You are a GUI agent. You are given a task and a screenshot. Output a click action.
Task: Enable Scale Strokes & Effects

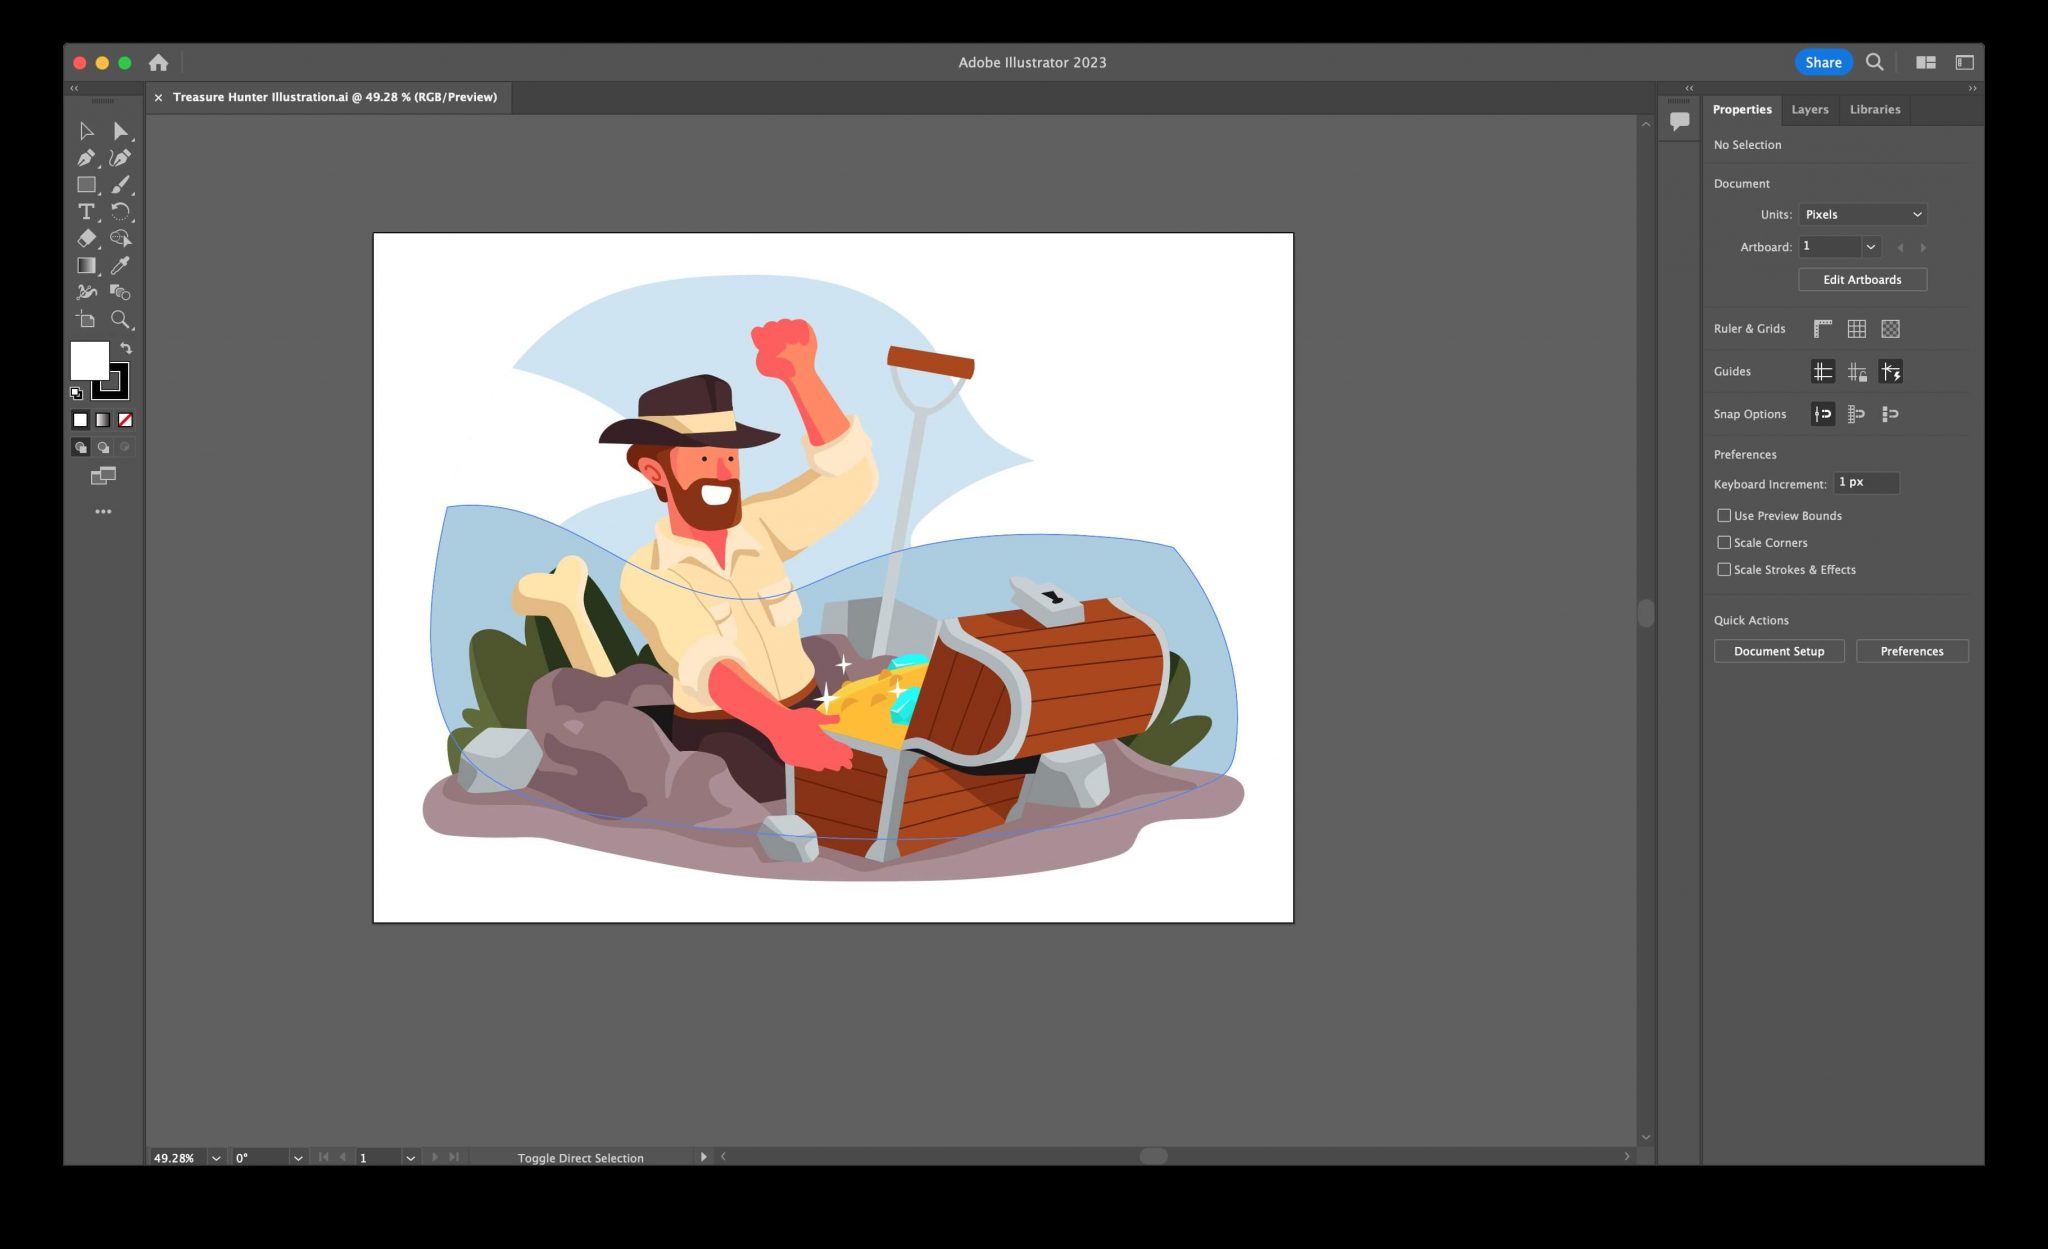[1724, 569]
